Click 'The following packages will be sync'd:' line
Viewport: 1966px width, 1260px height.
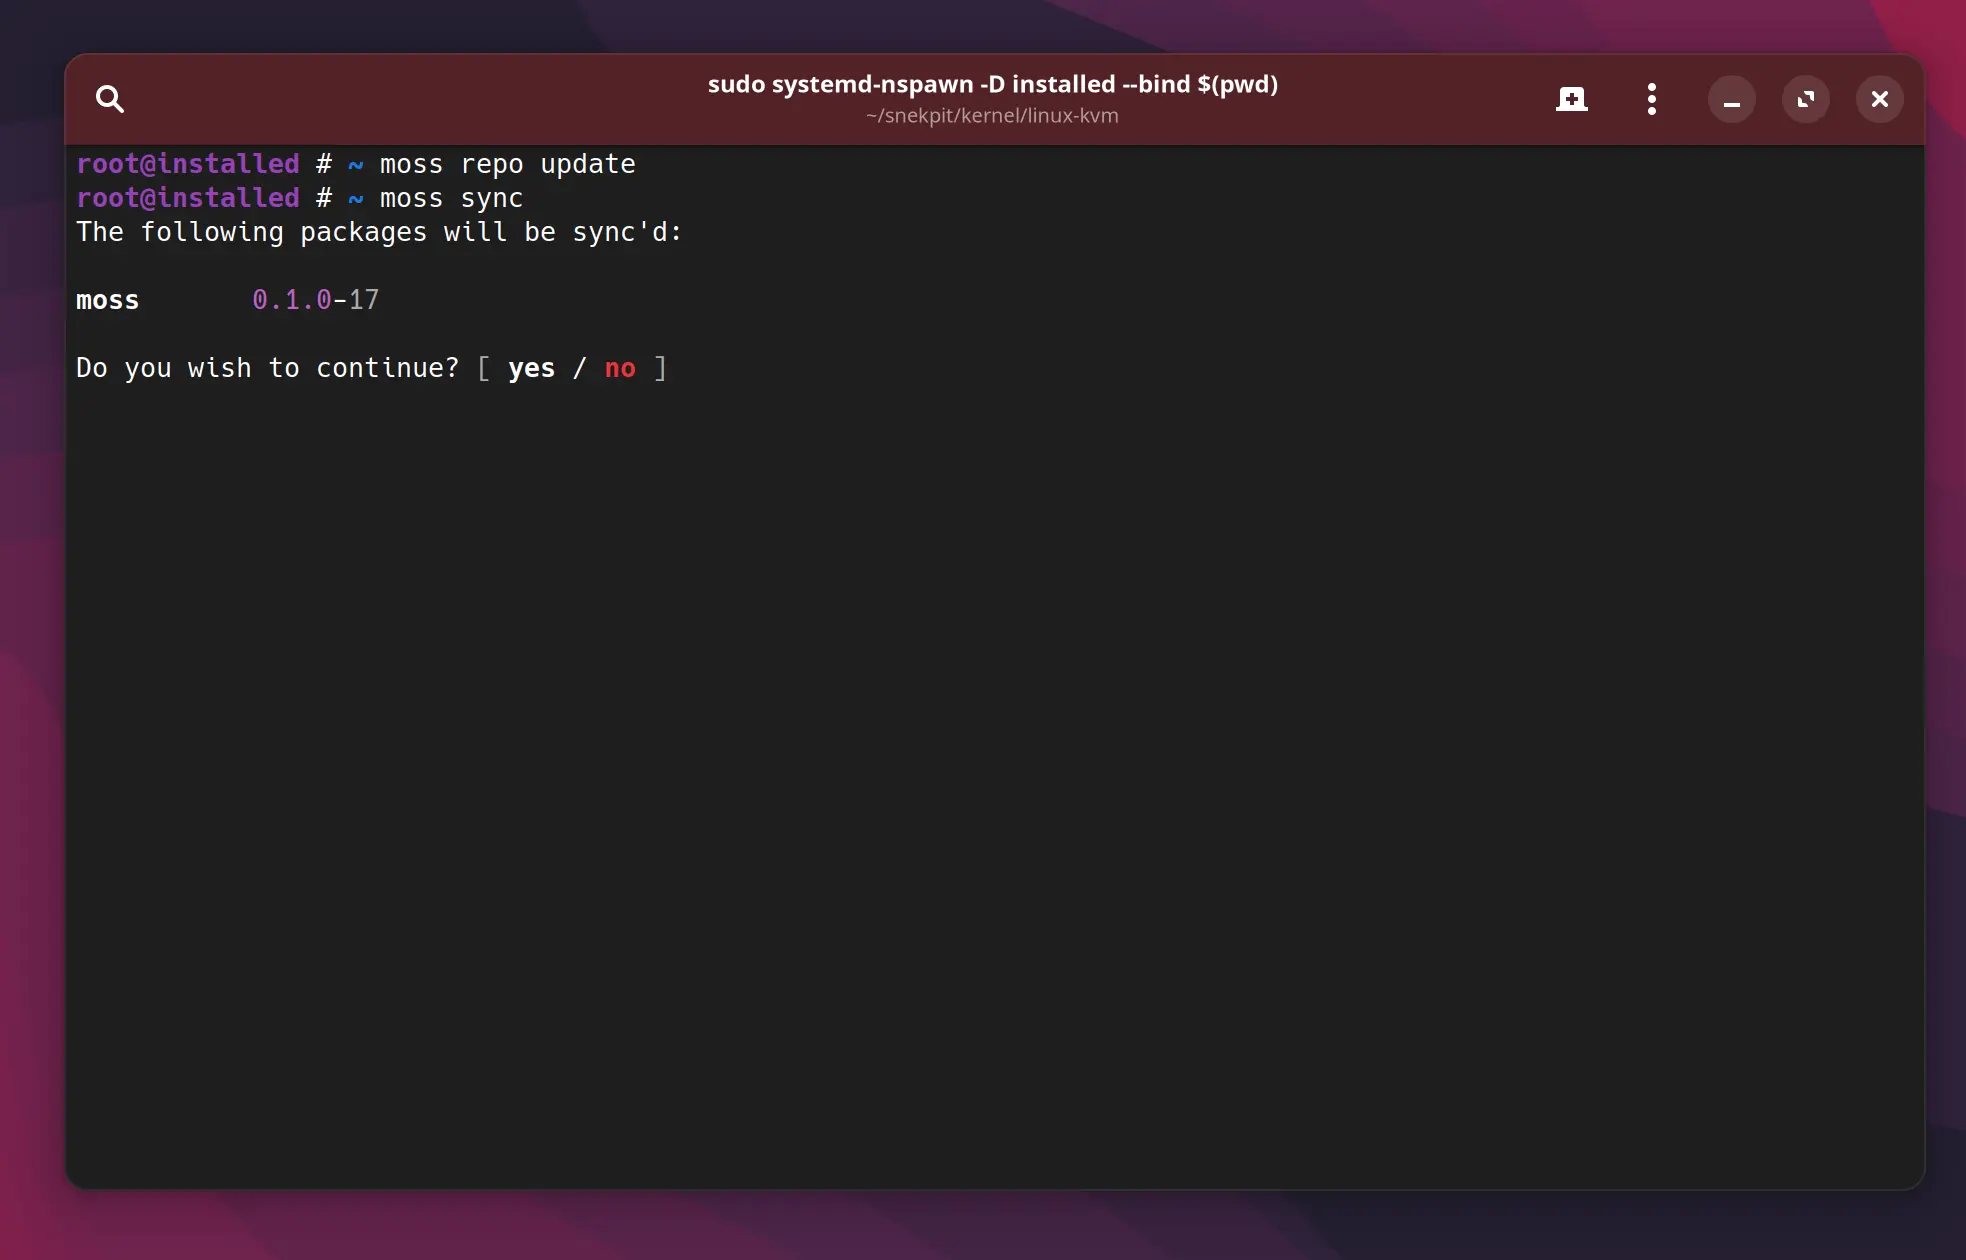point(379,232)
